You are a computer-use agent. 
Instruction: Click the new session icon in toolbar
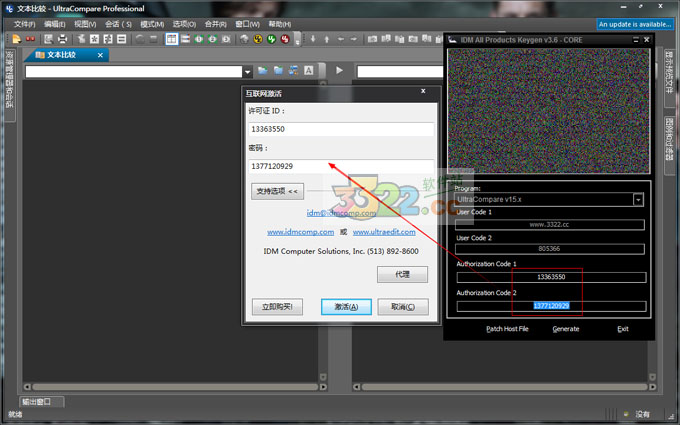16,39
